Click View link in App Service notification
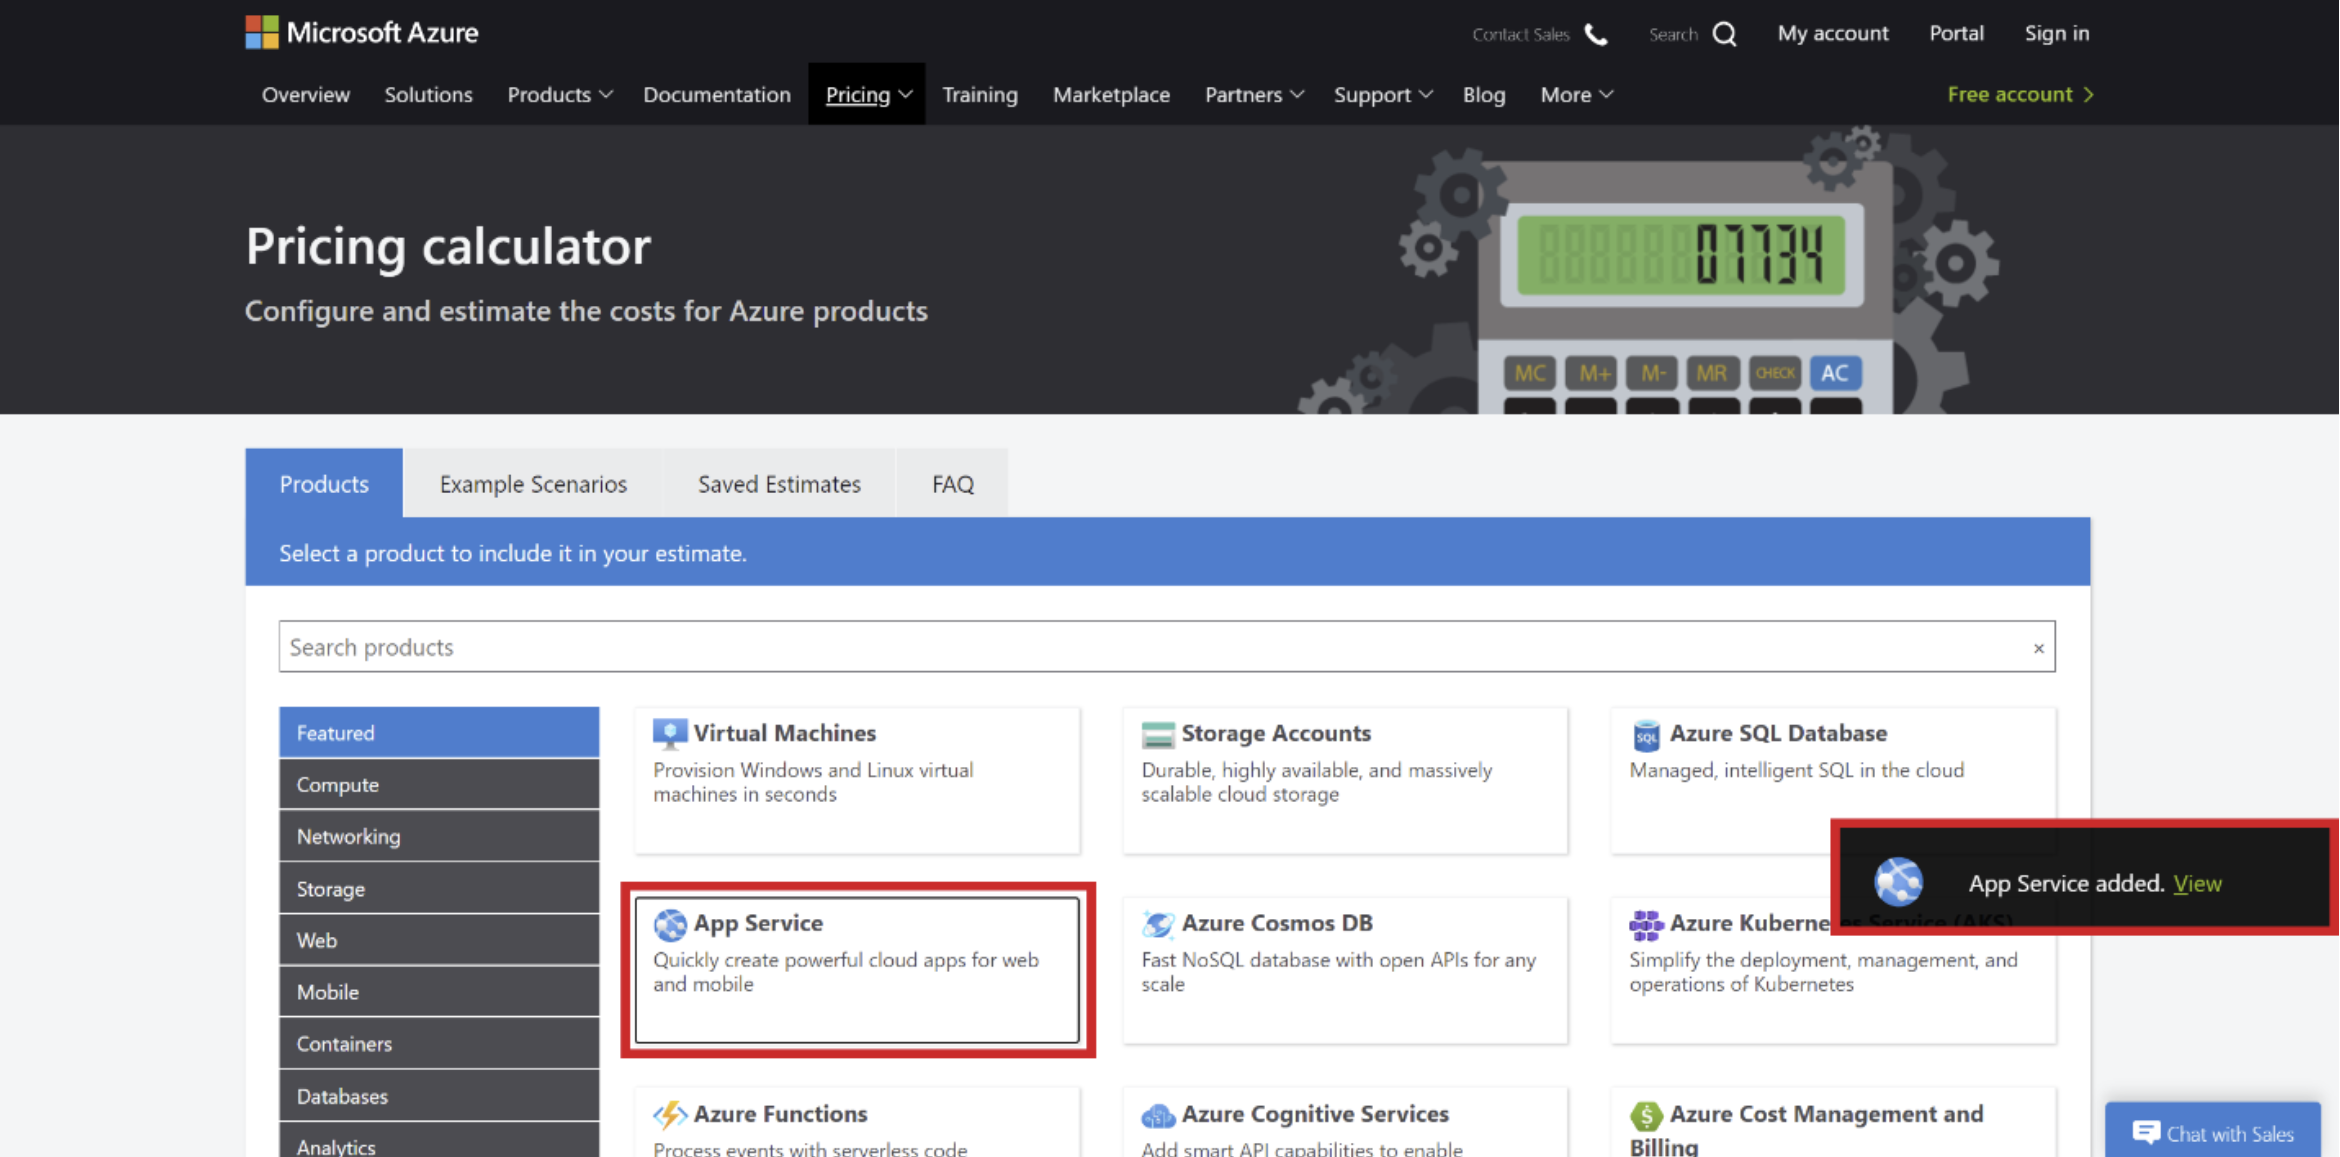The height and width of the screenshot is (1157, 2340). 2197,883
